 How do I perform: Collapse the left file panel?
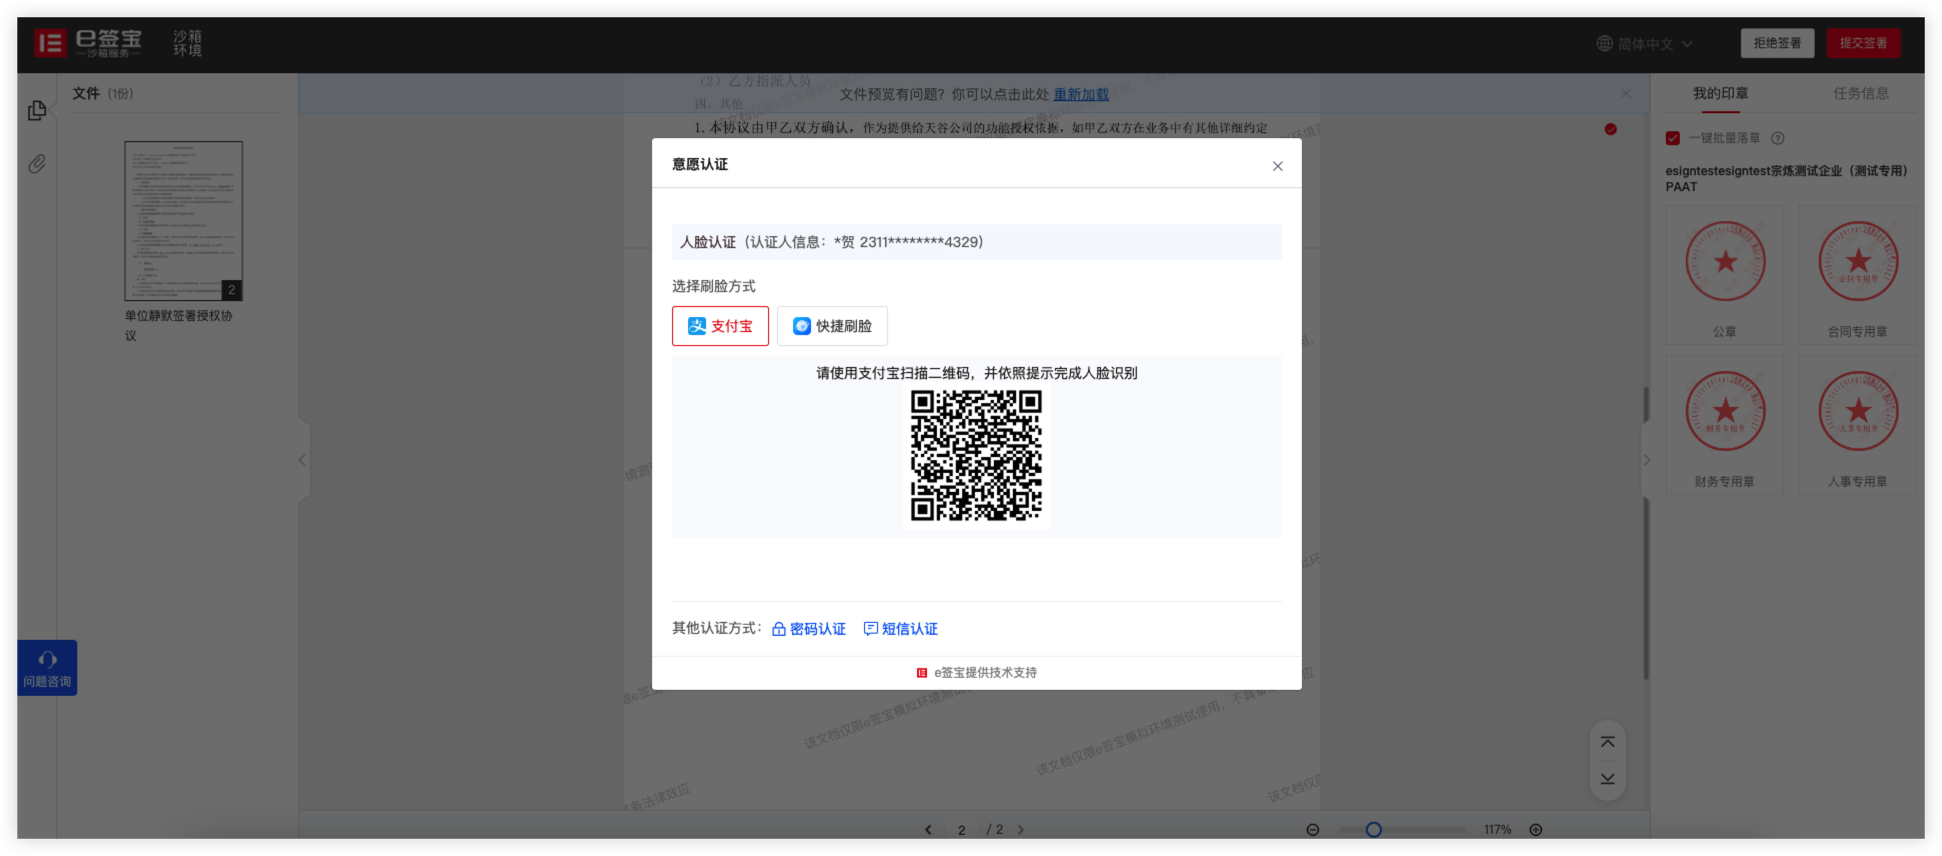pyautogui.click(x=302, y=460)
